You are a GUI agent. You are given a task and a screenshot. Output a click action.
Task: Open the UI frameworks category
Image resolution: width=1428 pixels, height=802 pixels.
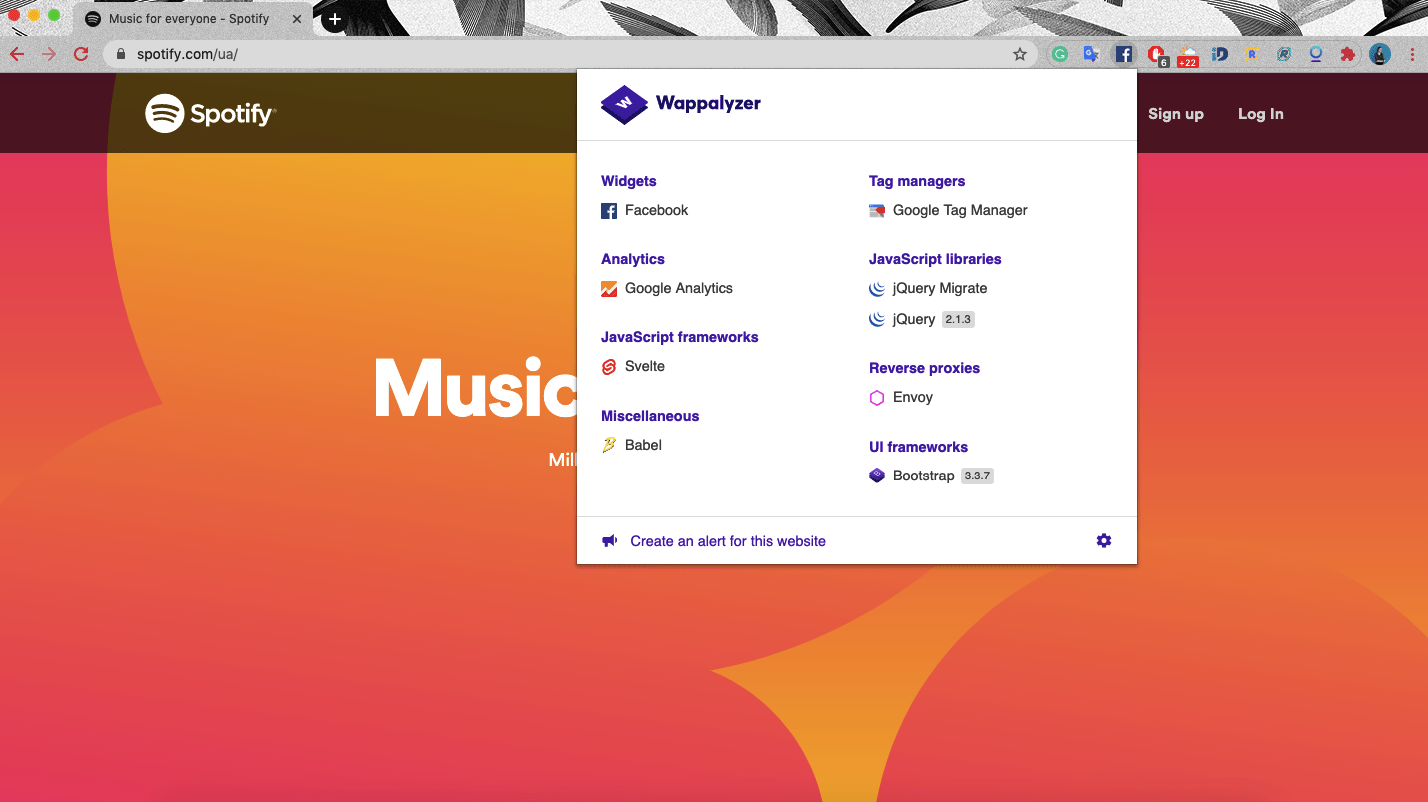point(918,447)
